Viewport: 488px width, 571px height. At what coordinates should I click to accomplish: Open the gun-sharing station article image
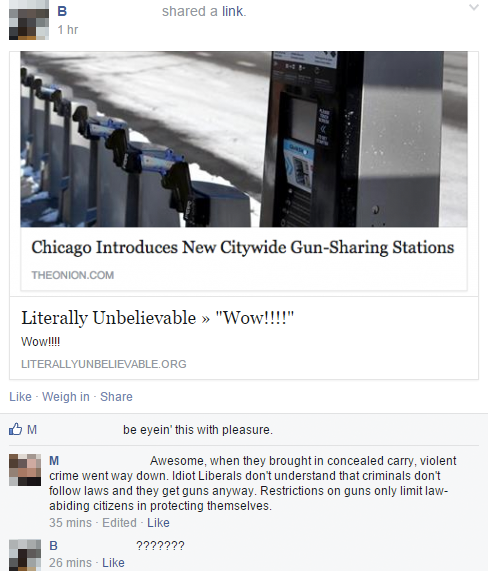(244, 139)
